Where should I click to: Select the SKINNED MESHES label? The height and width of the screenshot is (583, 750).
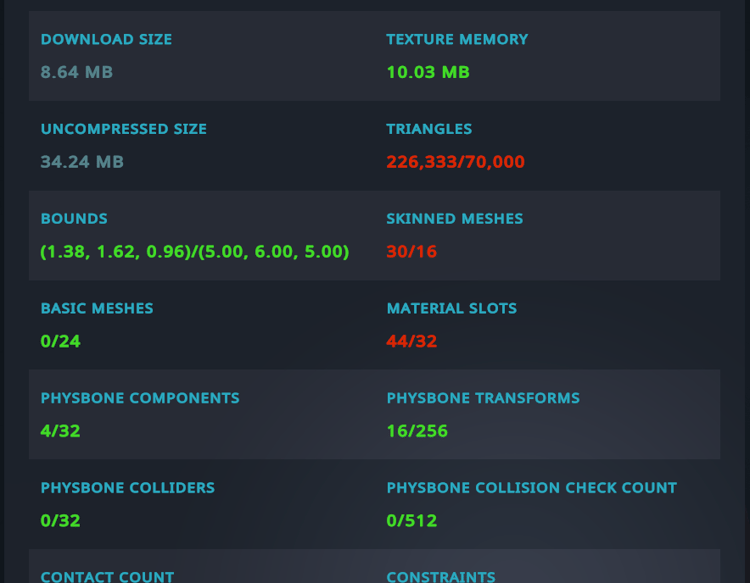(x=454, y=219)
